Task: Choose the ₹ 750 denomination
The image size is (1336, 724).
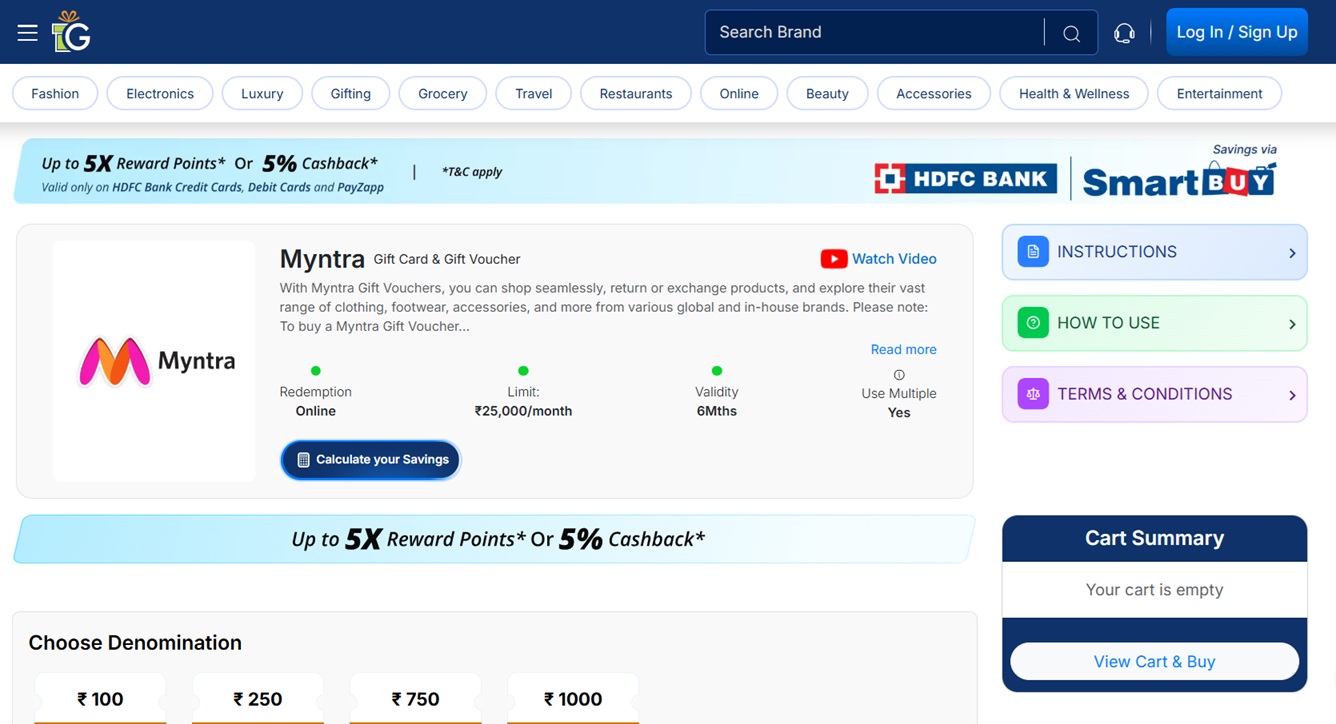Action: (x=416, y=698)
